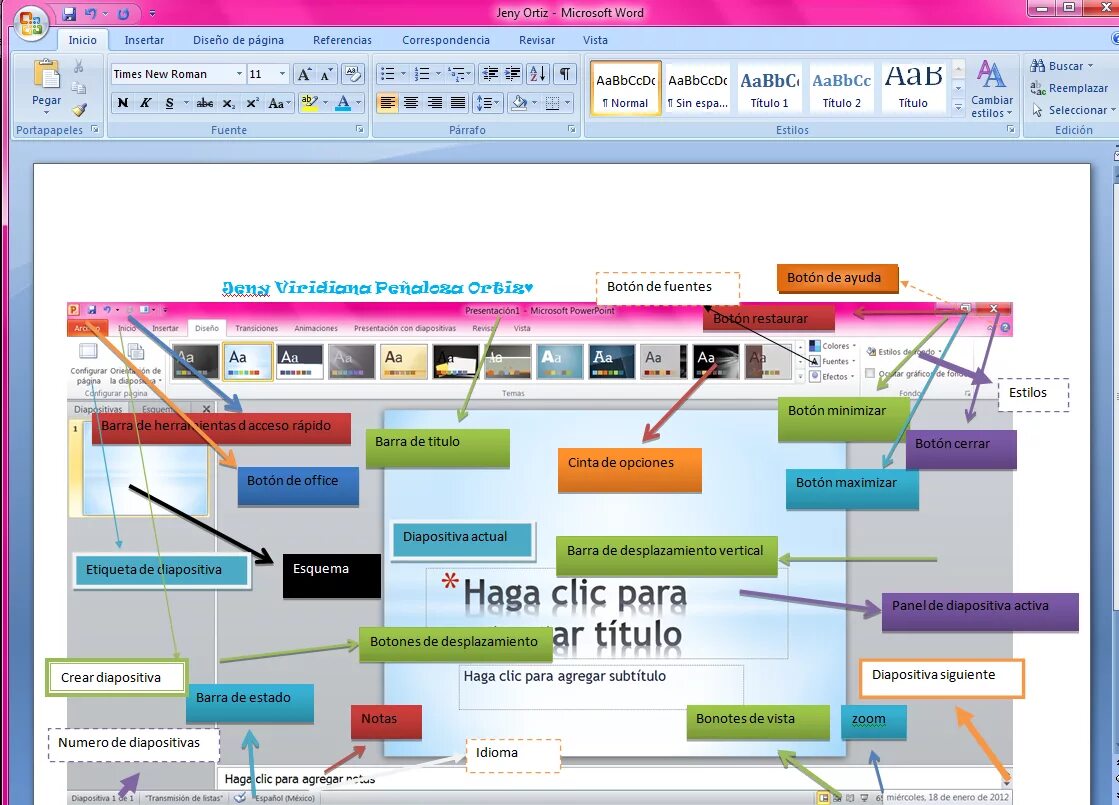This screenshot has height=805, width=1119.
Task: Apply the Sin espa... style
Action: [698, 88]
